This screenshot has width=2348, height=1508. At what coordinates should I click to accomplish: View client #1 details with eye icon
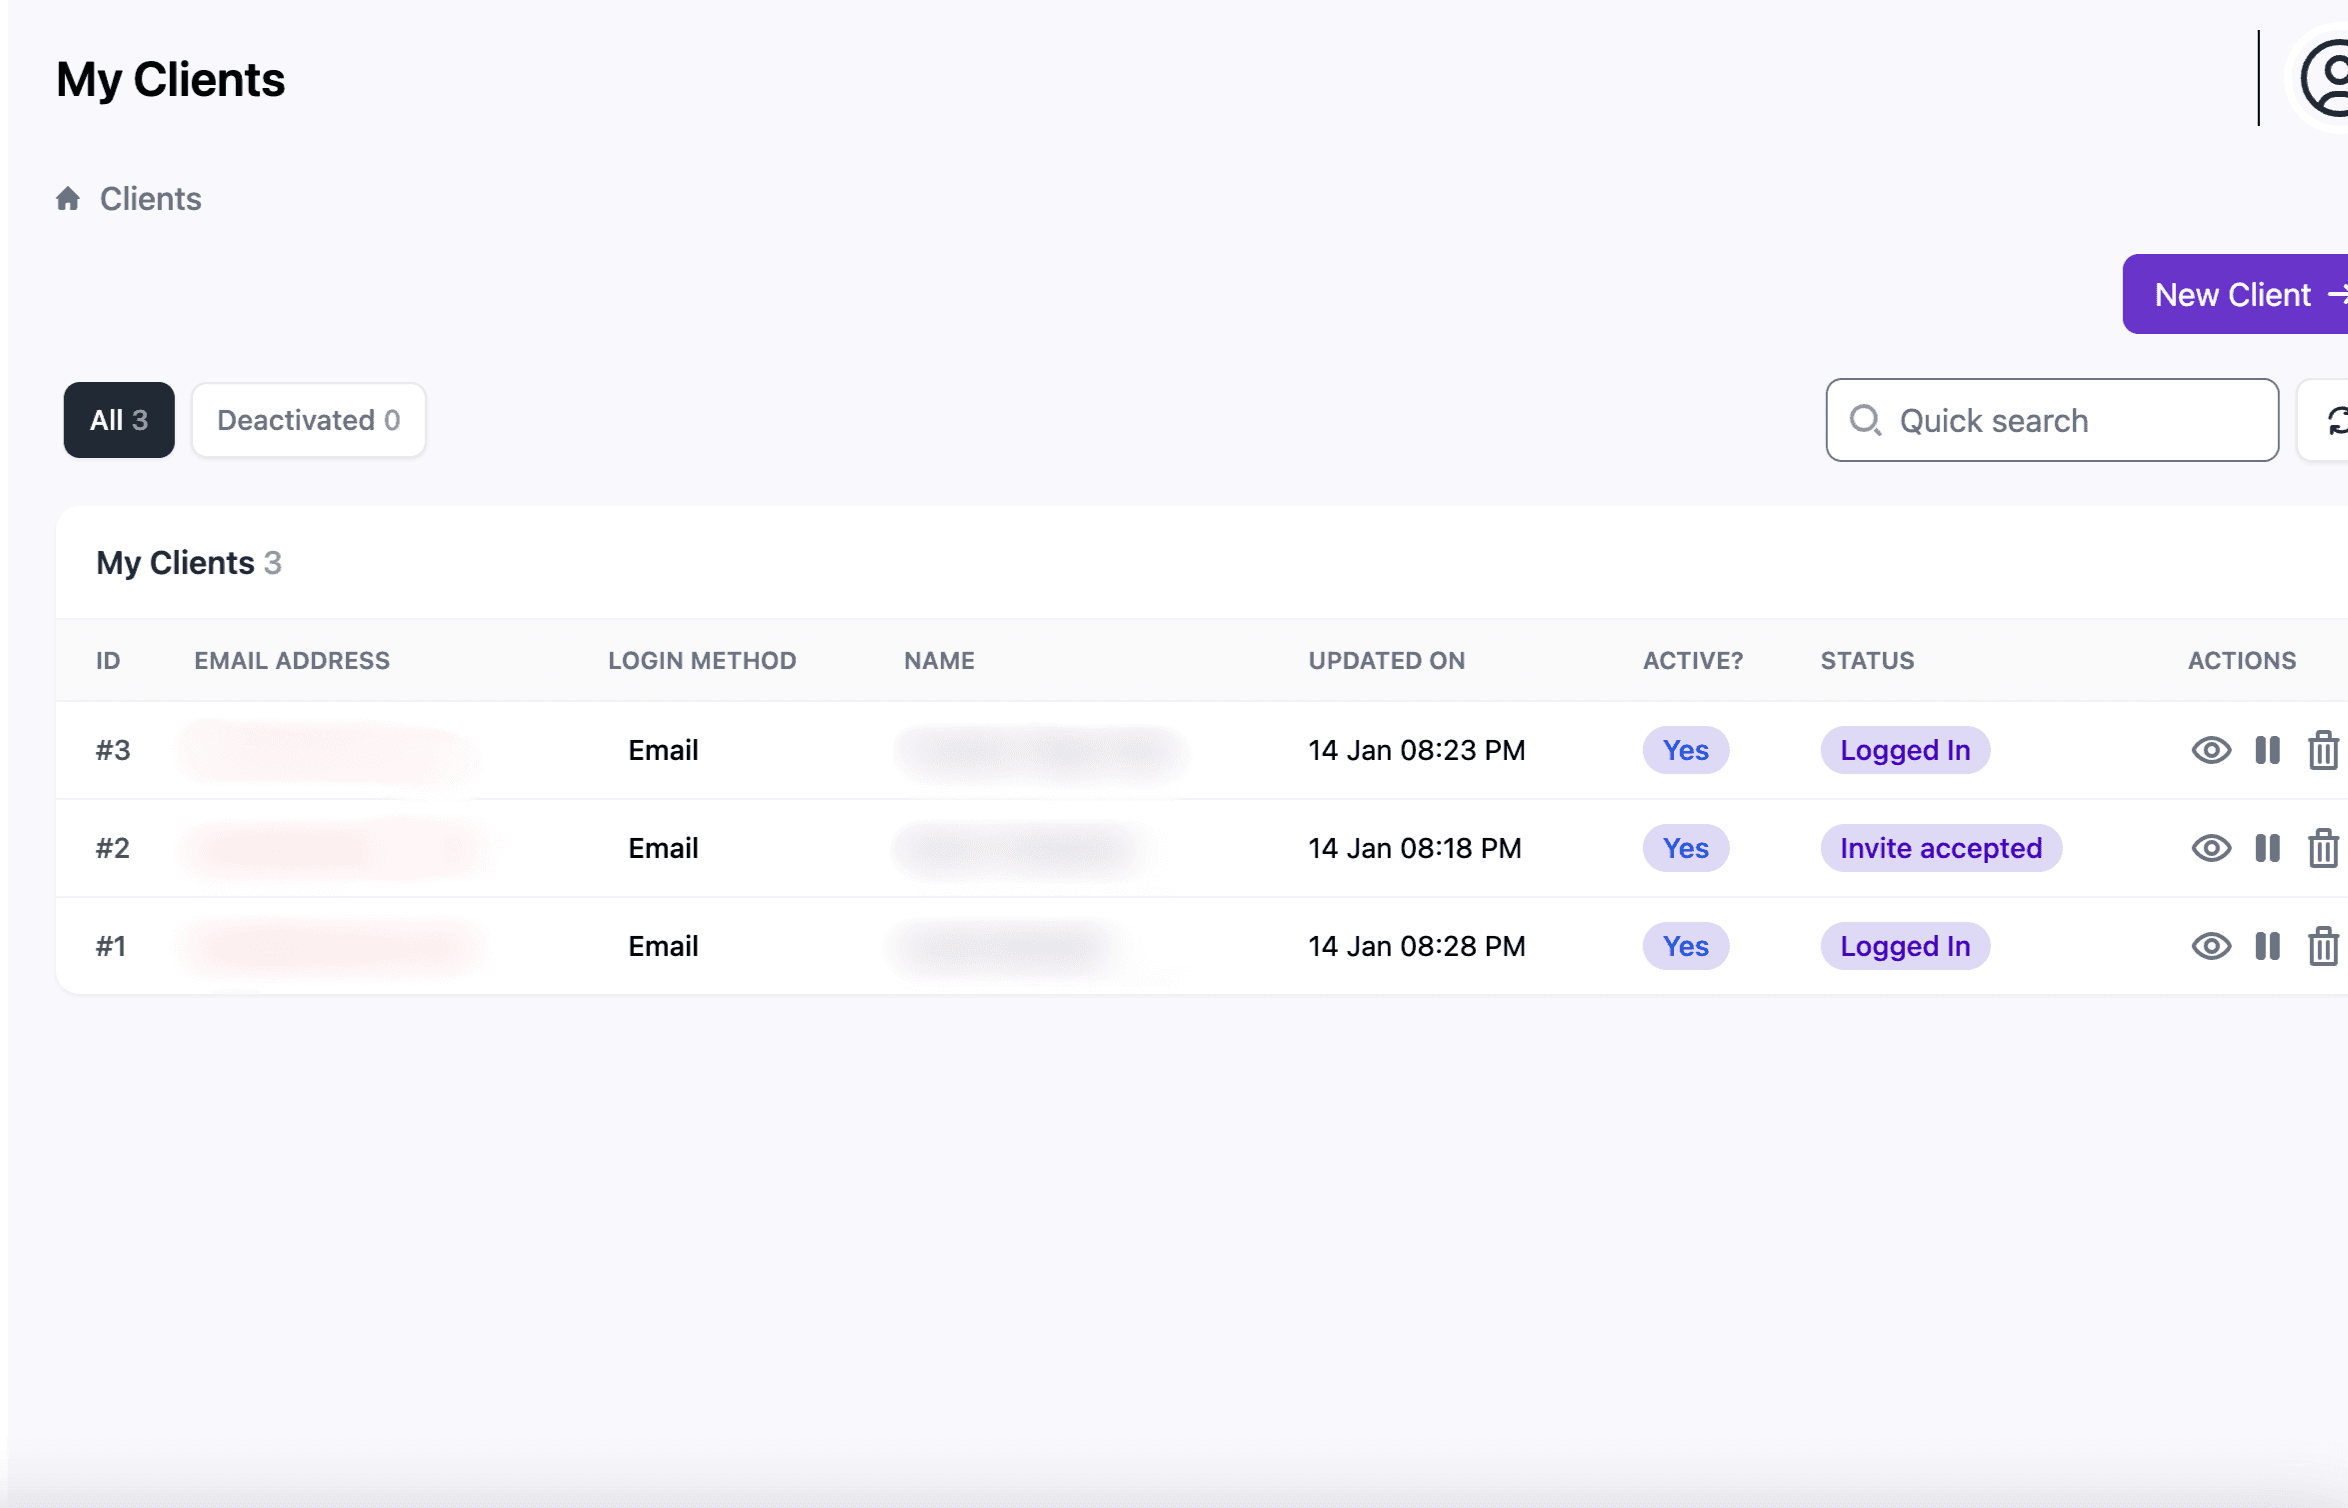pyautogui.click(x=2211, y=946)
